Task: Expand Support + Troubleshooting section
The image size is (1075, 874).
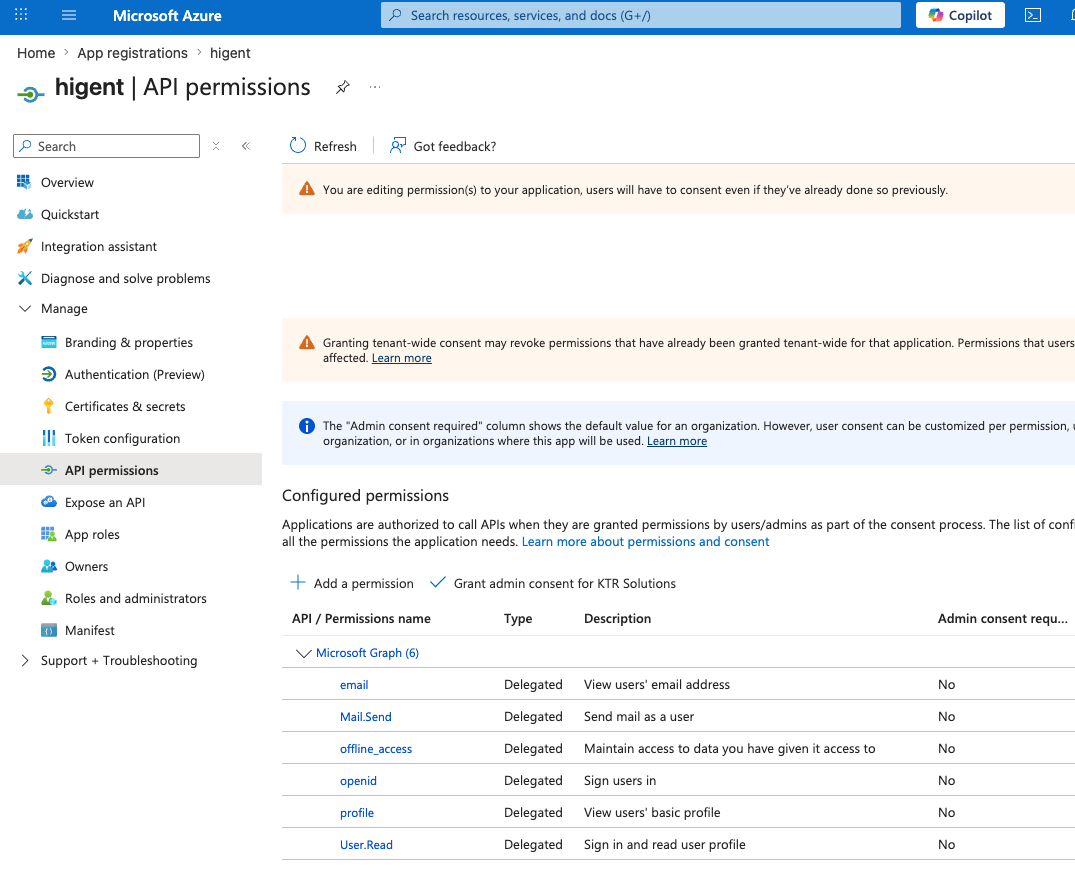Action: coord(25,661)
